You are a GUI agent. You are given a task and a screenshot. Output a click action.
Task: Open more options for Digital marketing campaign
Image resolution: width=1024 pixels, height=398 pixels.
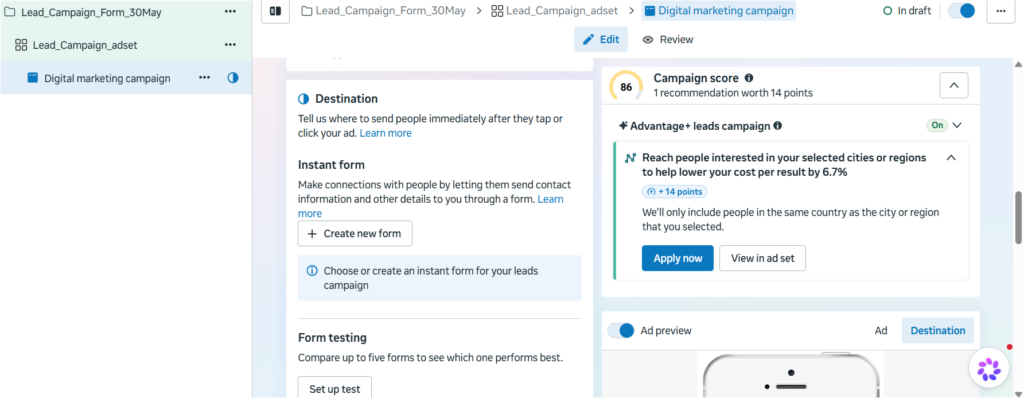pos(204,78)
